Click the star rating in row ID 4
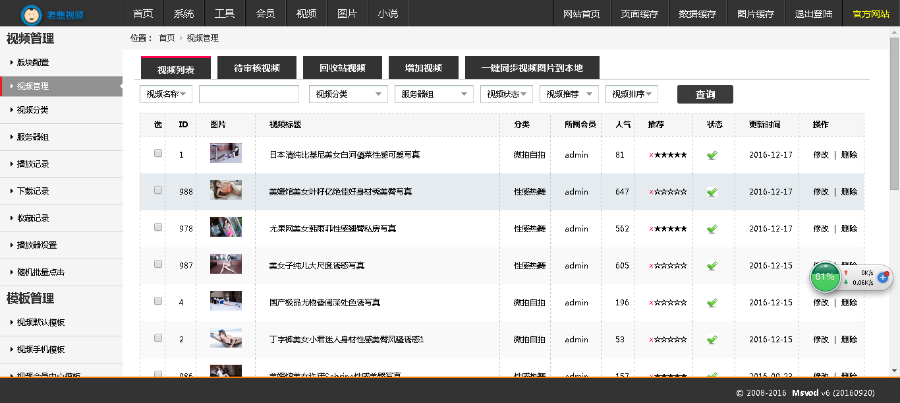 tap(671, 302)
